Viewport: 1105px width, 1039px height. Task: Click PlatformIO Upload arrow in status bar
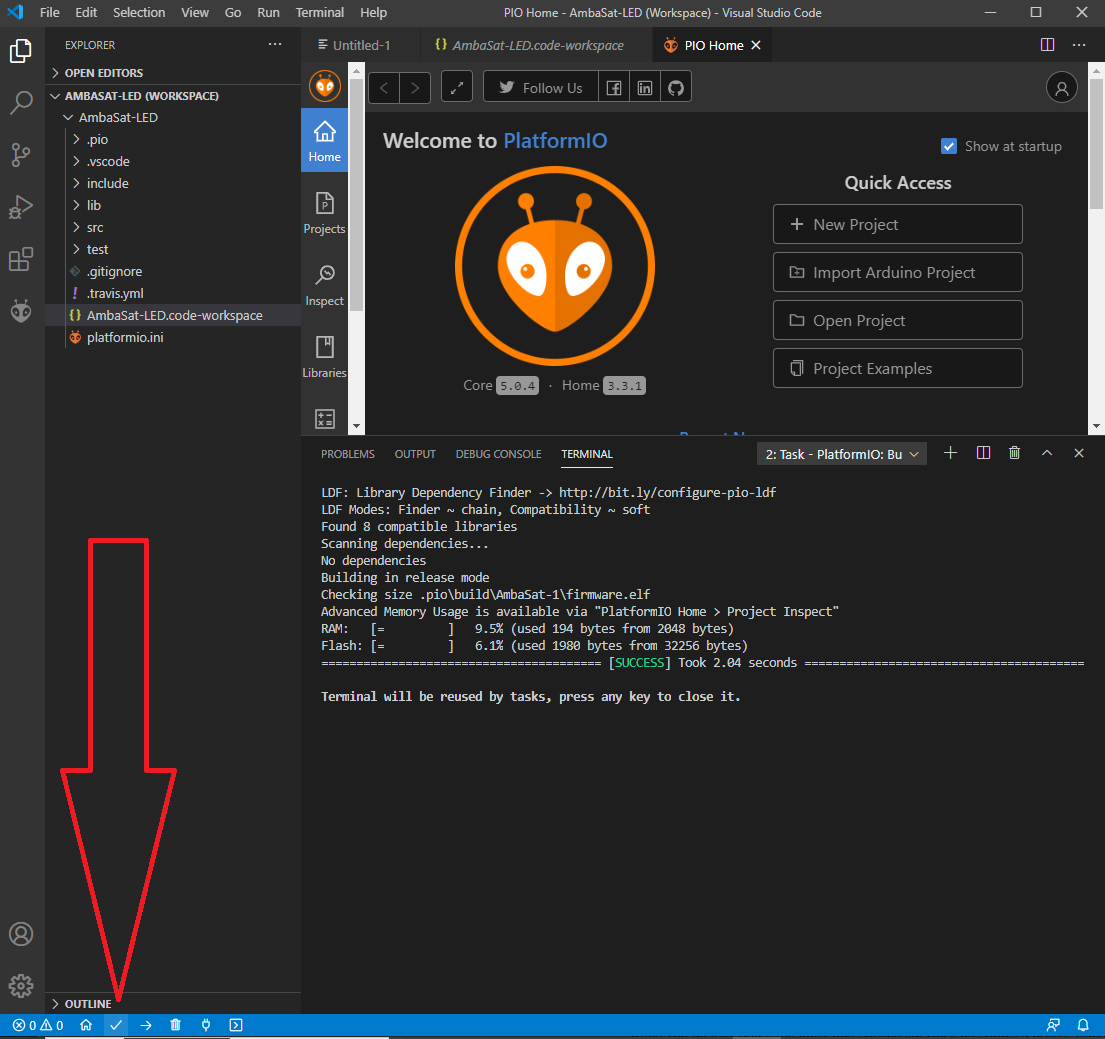(x=146, y=1025)
